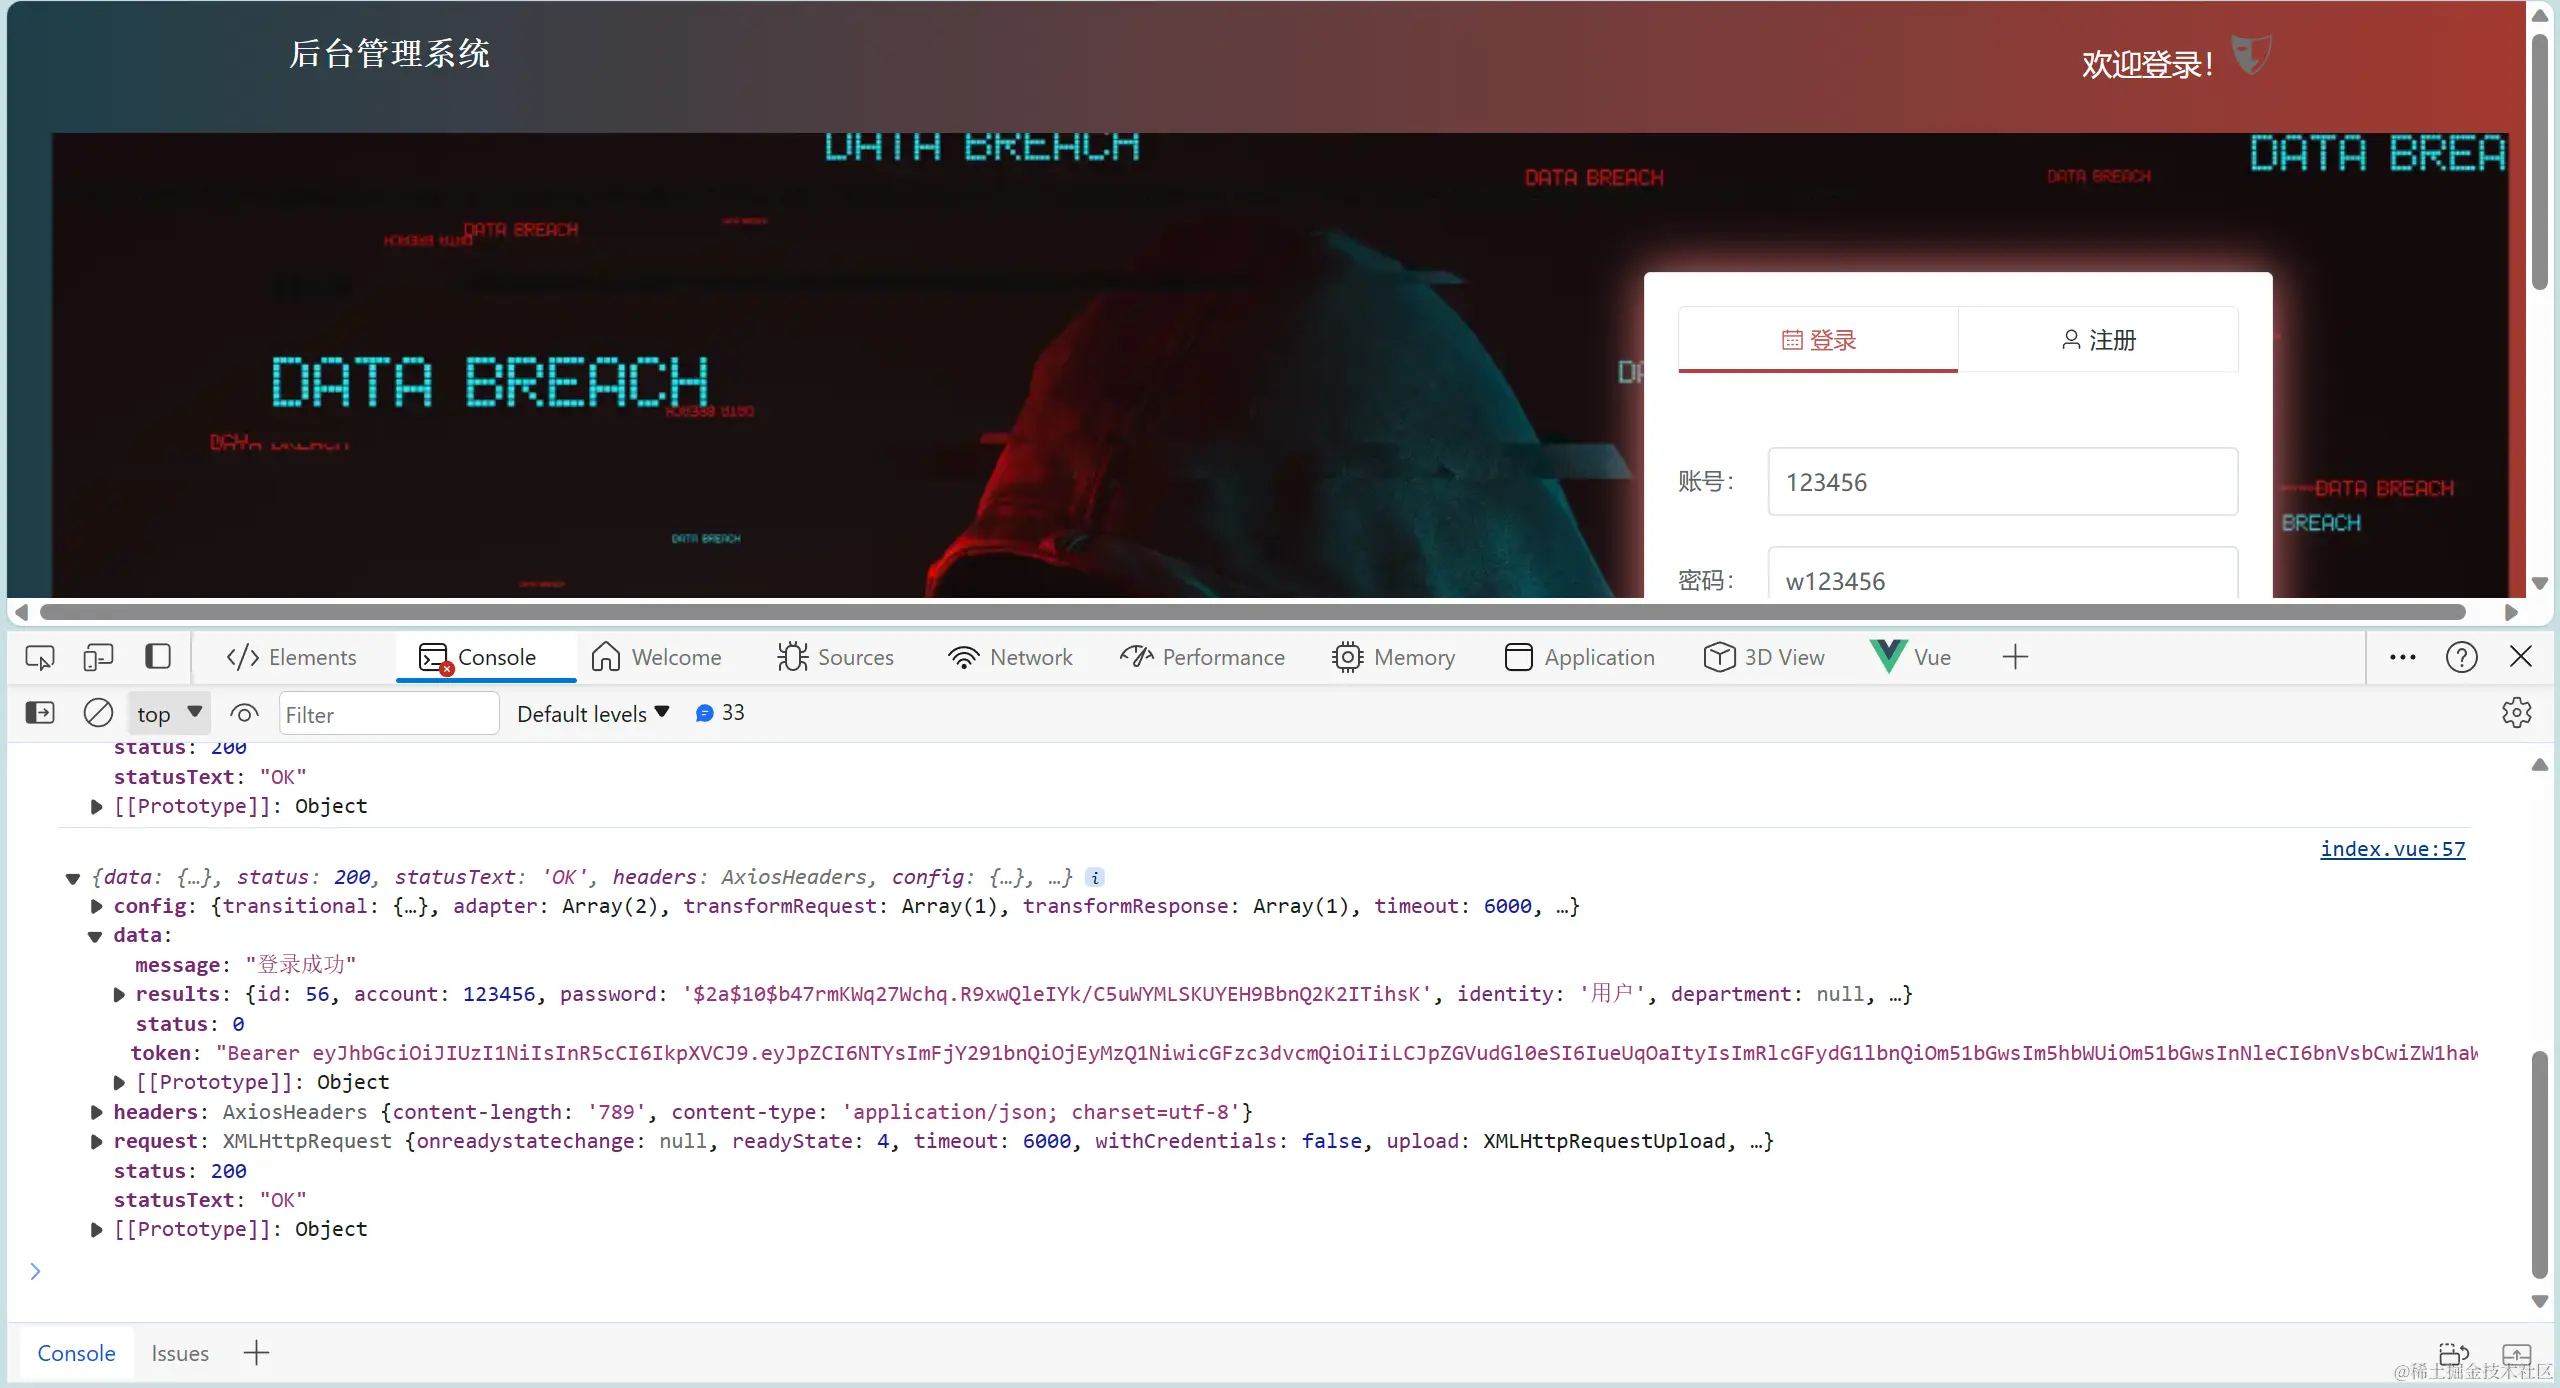Click the more tools plus icon
Image resolution: width=2560 pixels, height=1388 pixels.
2015,657
